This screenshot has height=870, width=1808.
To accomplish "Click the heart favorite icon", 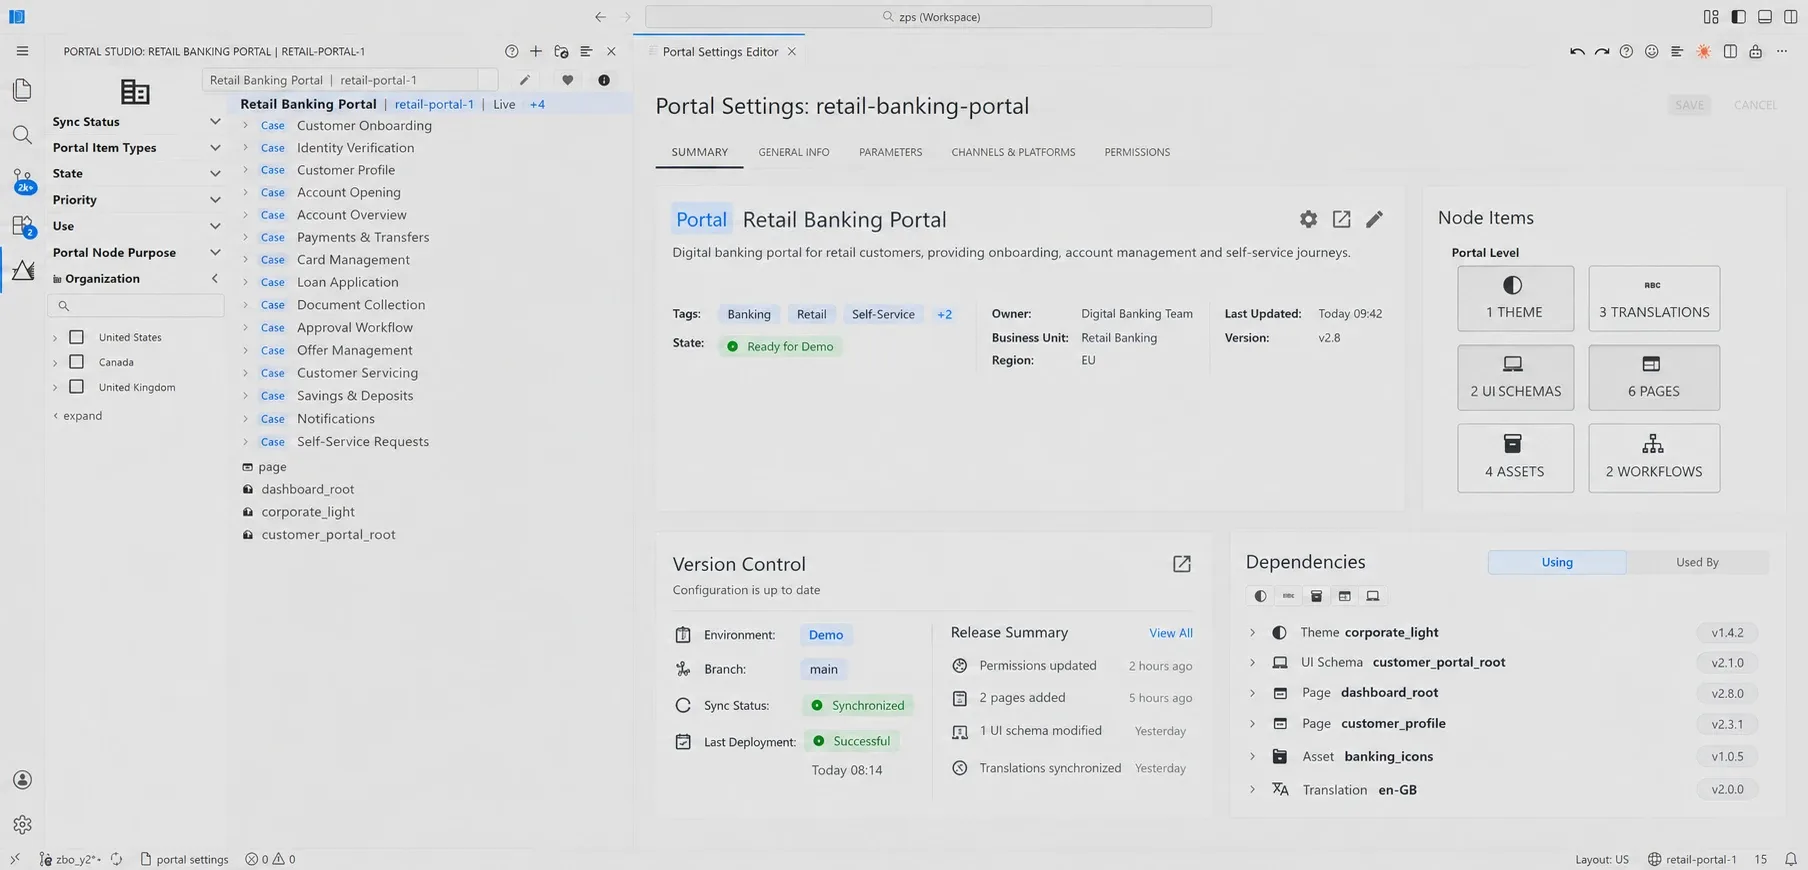I will click(567, 80).
